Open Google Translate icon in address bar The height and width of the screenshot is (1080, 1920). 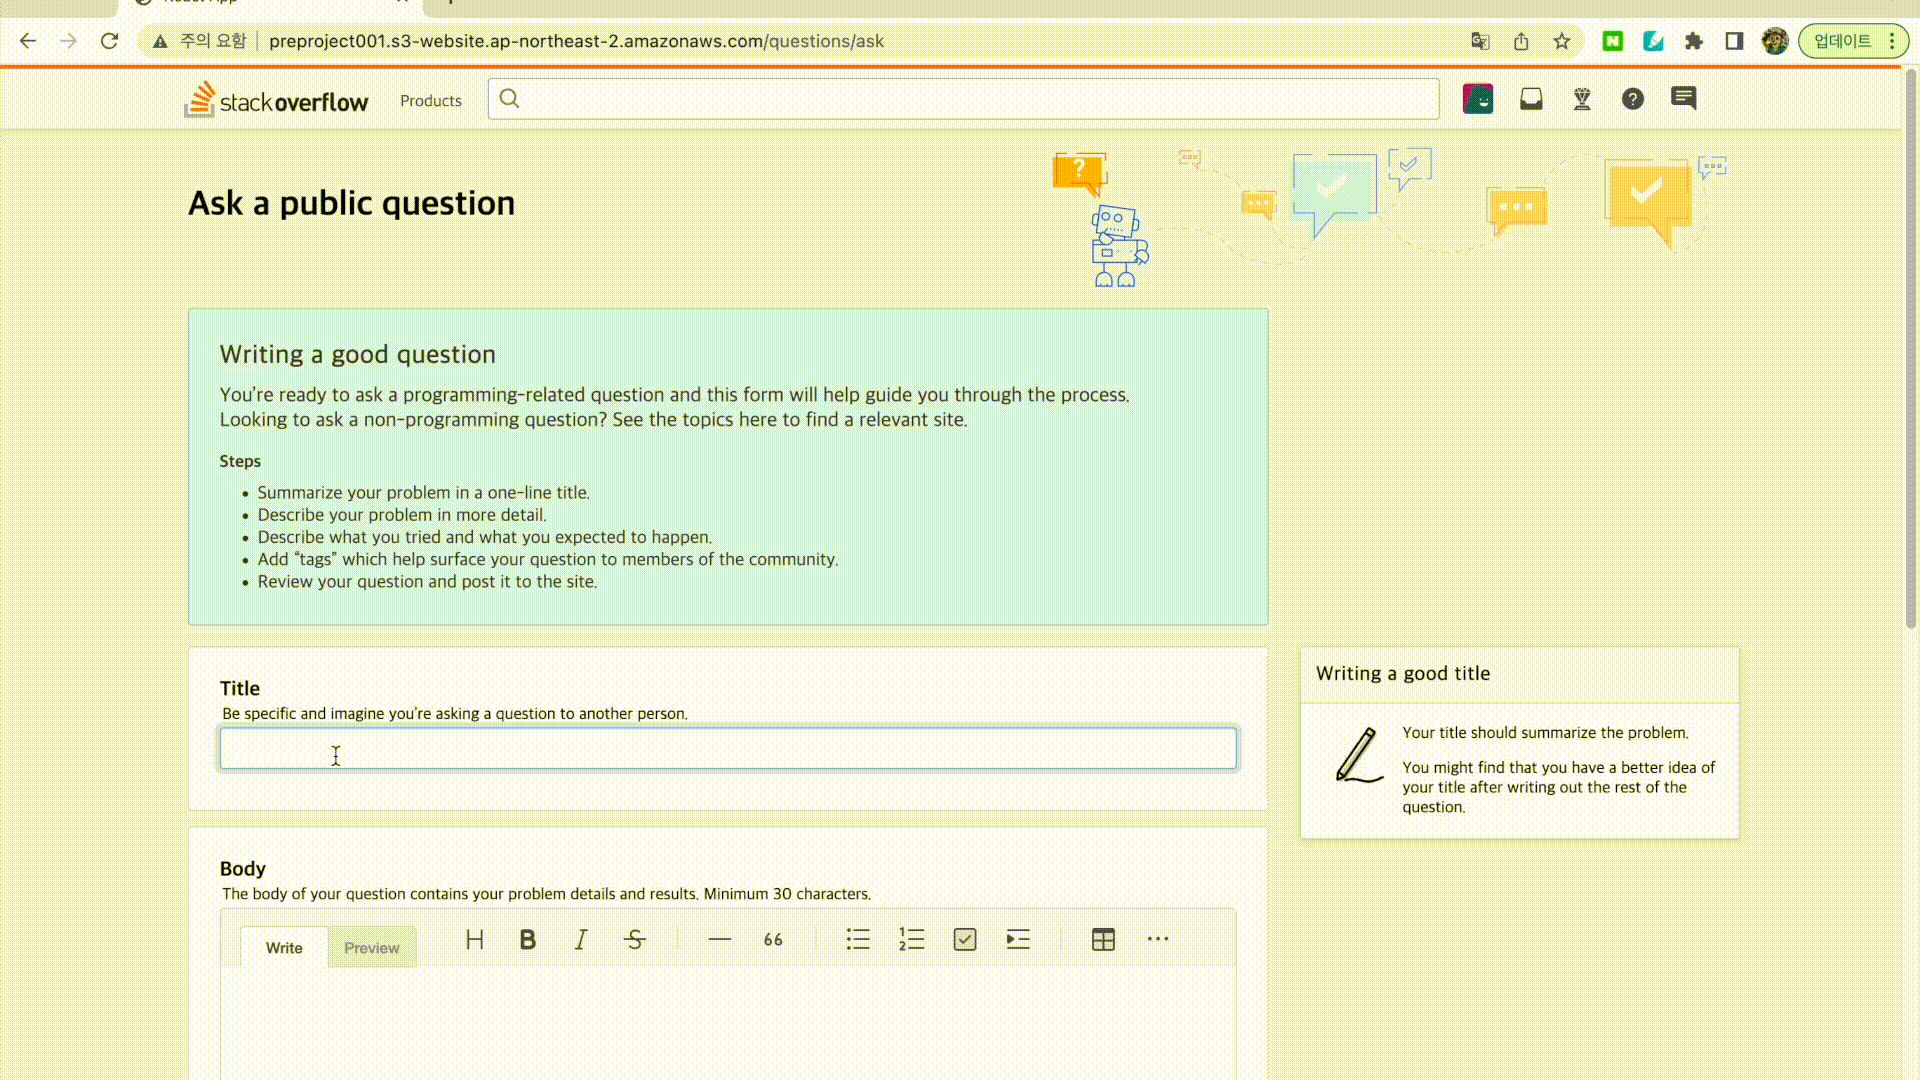[1480, 41]
